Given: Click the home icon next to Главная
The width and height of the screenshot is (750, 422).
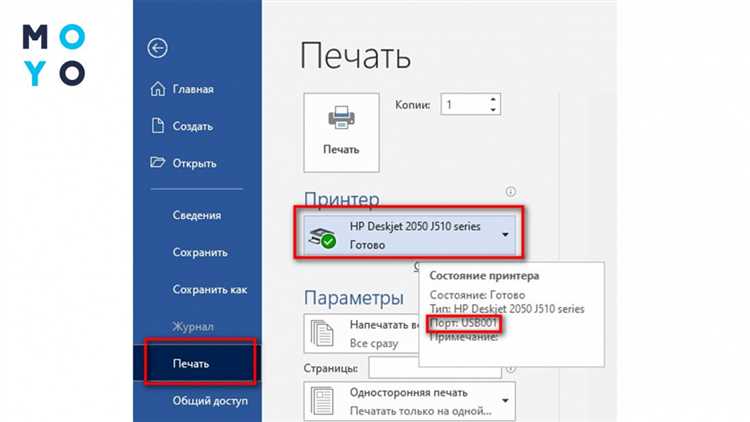Looking at the screenshot, I should tap(157, 90).
